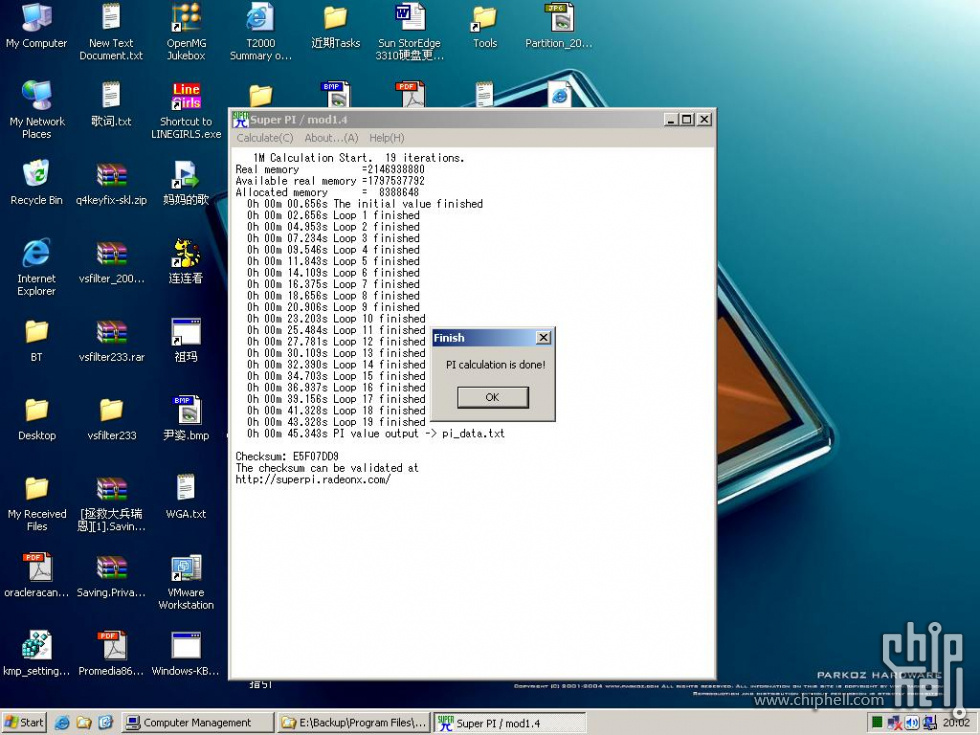Select the 尹姿.bmp image file icon
The image size is (980, 735).
(x=186, y=418)
